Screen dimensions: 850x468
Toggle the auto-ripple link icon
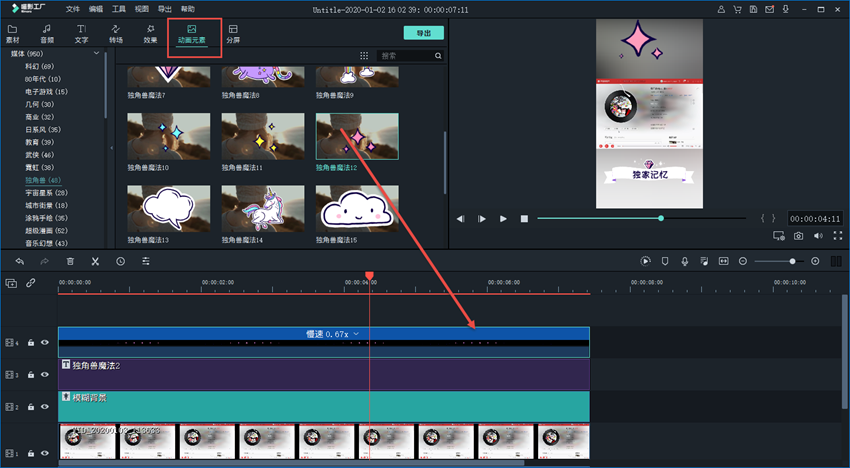coord(31,283)
